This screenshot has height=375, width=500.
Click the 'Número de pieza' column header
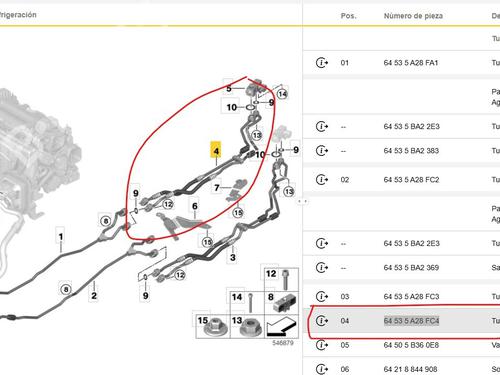[x=413, y=16]
